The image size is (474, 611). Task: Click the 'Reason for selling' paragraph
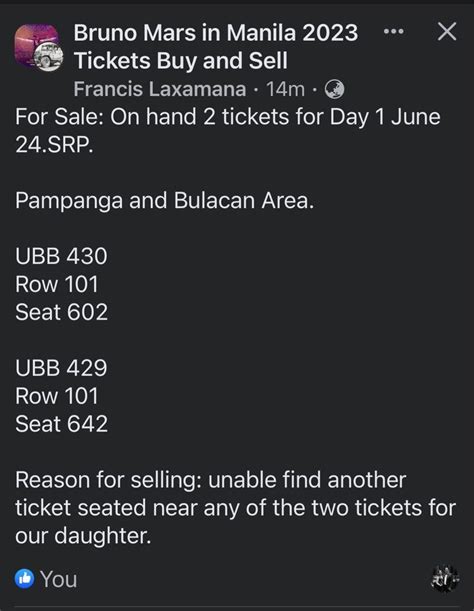click(x=235, y=508)
